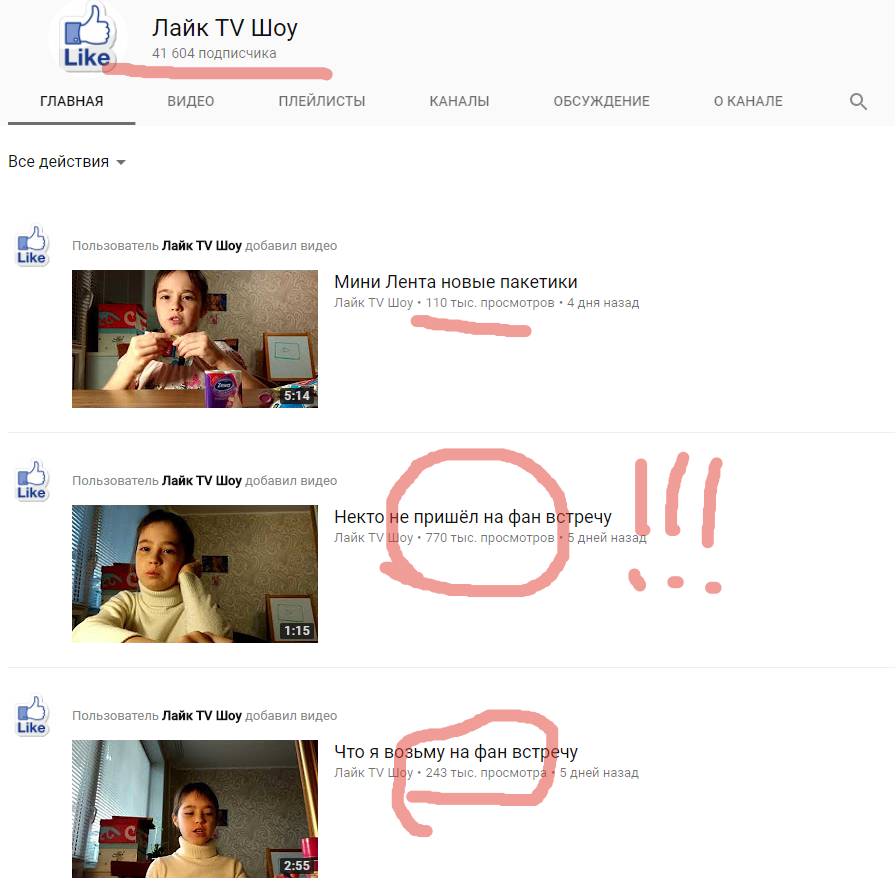Click bold Лайк TV Шоу above Мини Лента video
This screenshot has width=895, height=893.
[x=201, y=246]
